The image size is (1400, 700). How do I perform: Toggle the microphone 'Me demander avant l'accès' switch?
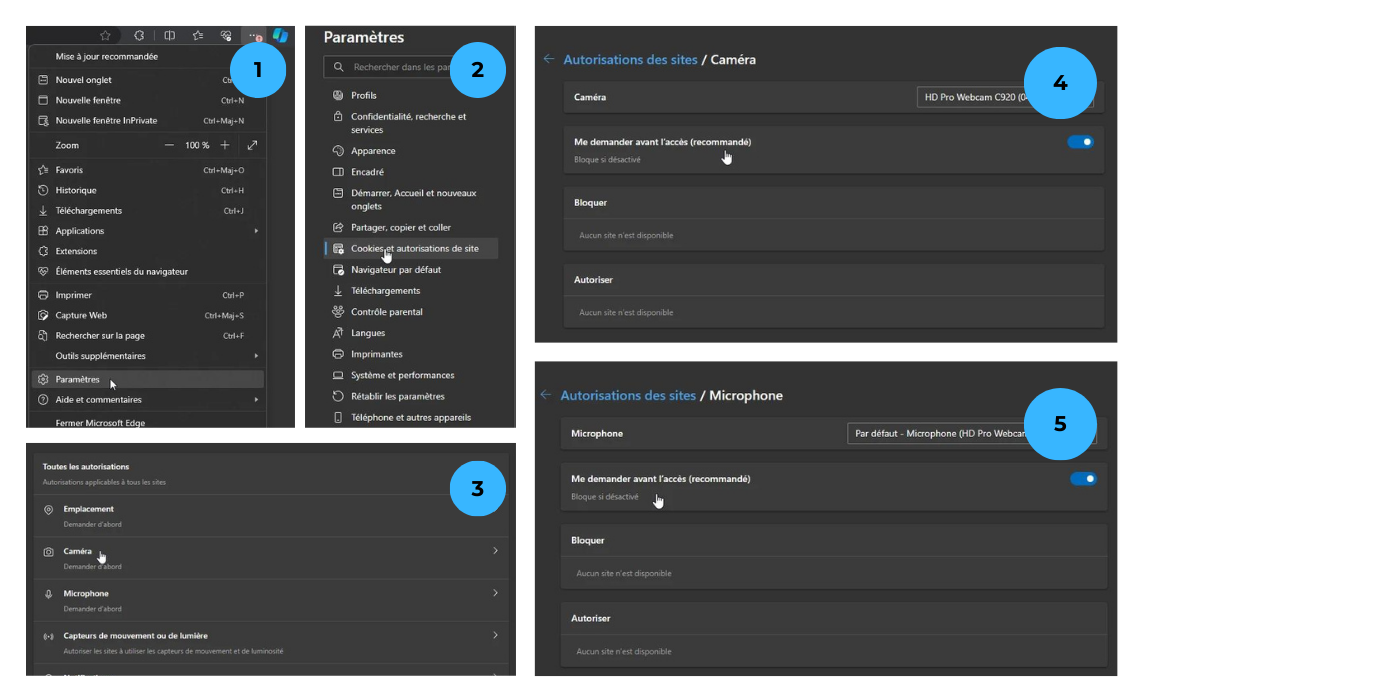(x=1083, y=479)
